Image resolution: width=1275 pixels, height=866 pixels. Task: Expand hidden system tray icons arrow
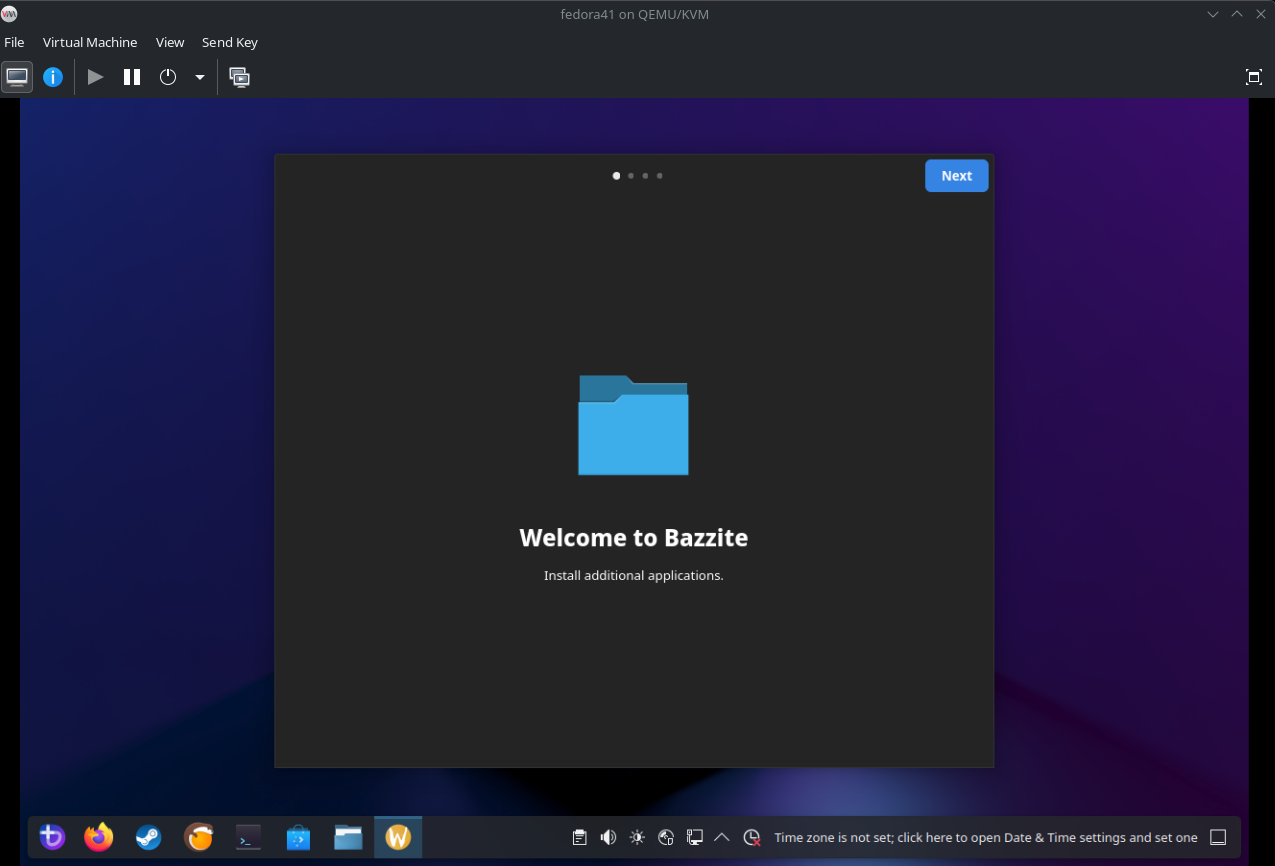point(722,837)
